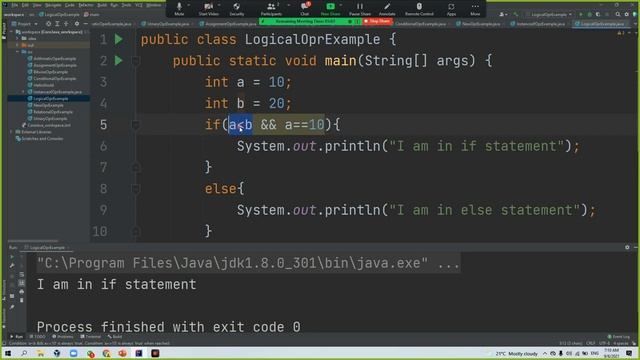Click locate-in-project target icon
This screenshot has height=360, width=640.
(x=48, y=24)
